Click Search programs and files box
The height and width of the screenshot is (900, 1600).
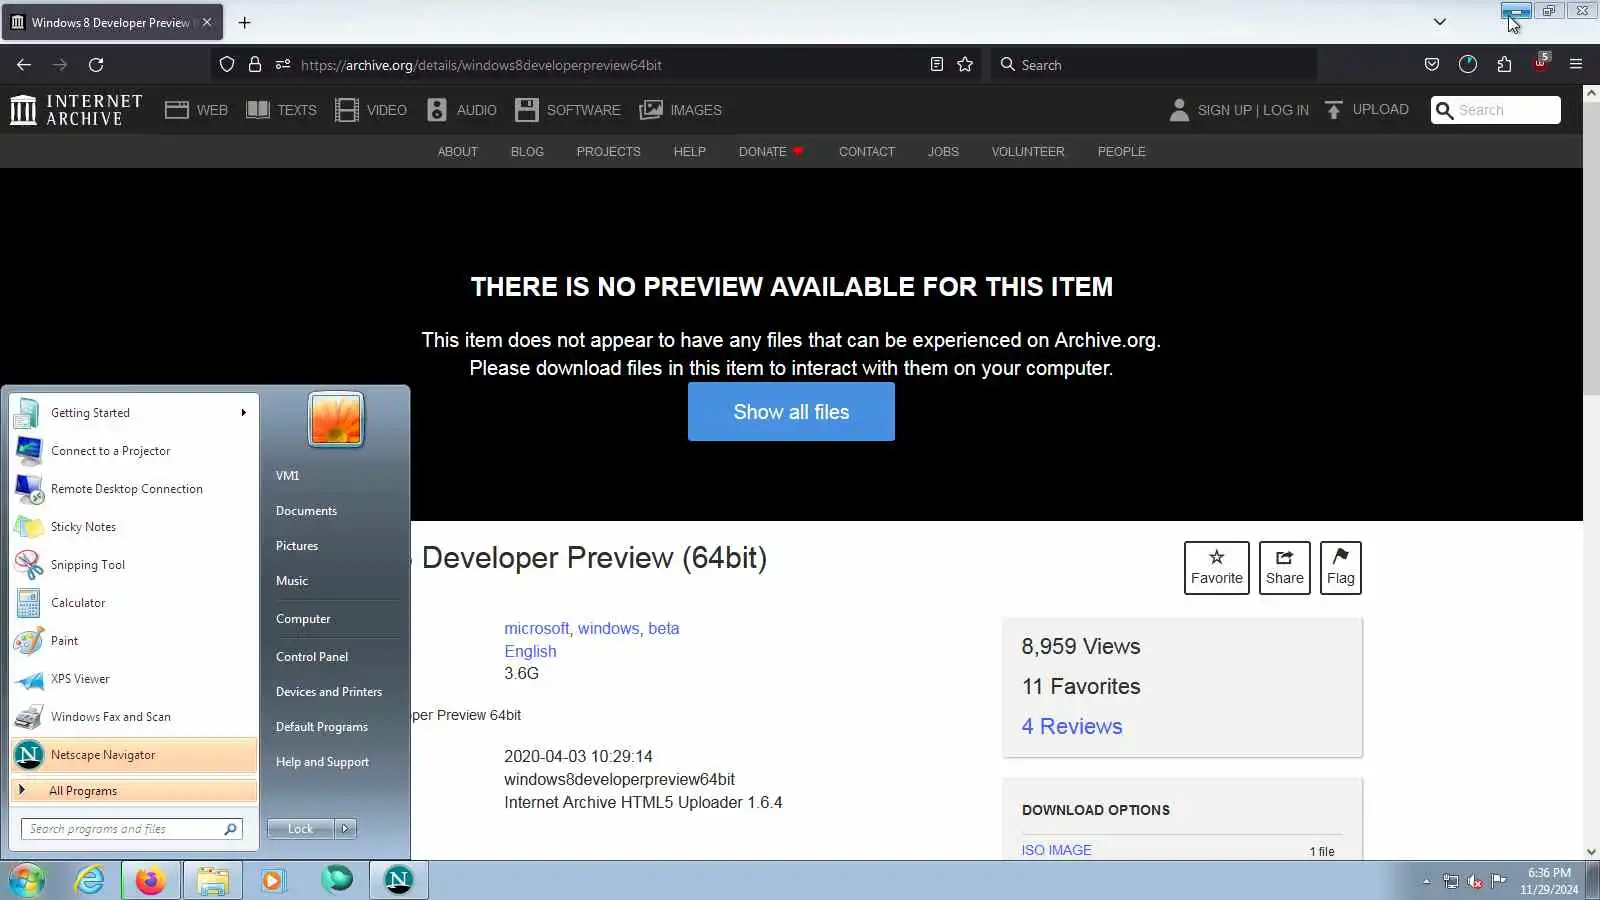point(131,829)
